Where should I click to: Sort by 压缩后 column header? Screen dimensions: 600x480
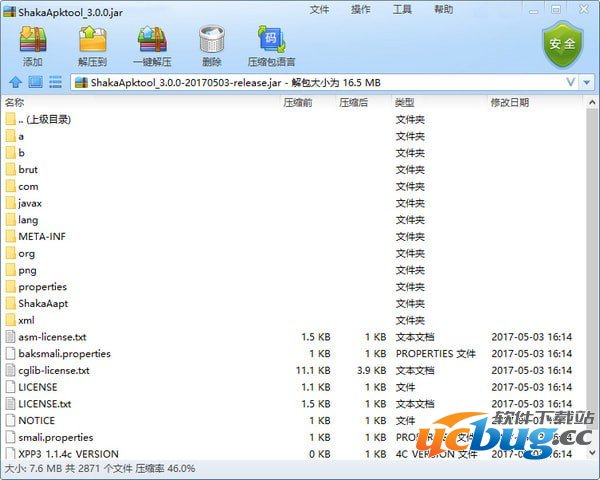pos(354,103)
